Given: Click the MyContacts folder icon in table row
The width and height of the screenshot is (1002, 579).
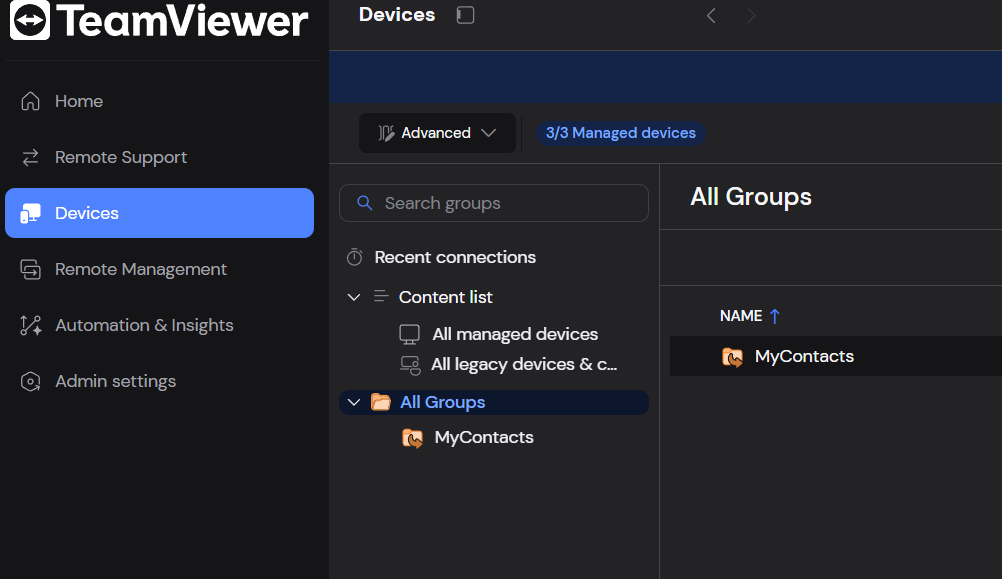Looking at the screenshot, I should [732, 357].
